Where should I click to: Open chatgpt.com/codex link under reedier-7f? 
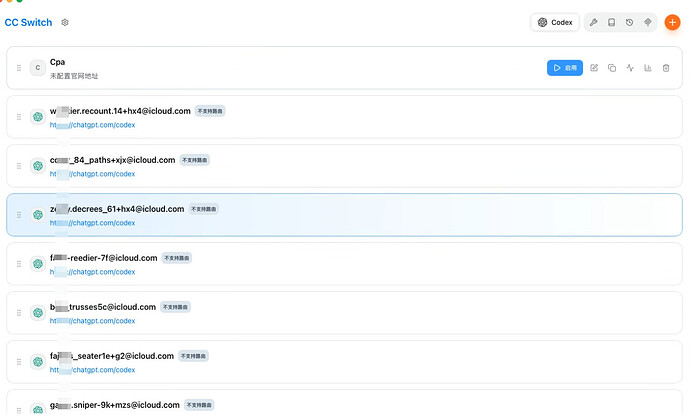click(92, 272)
